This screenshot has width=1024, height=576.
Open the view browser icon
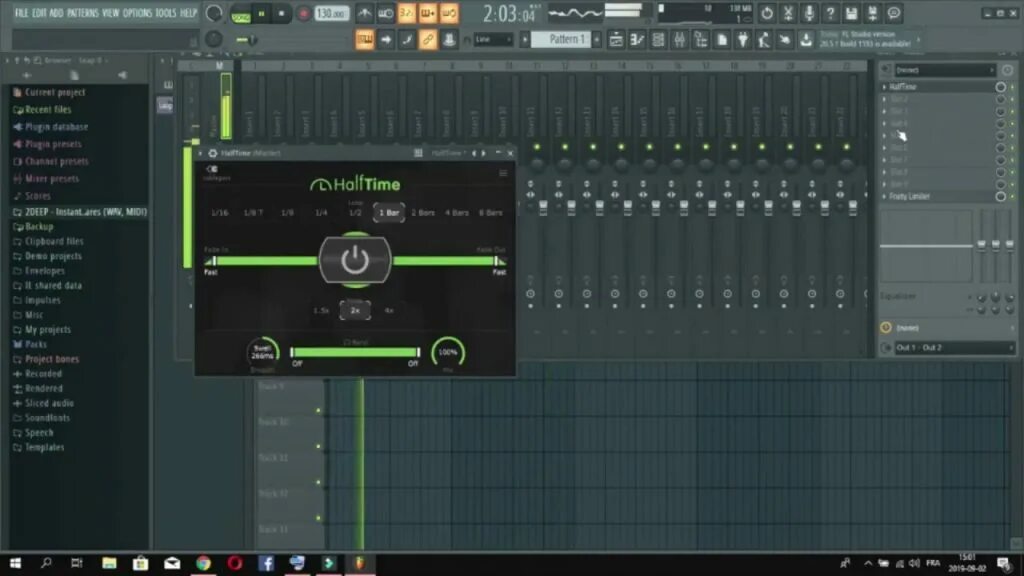(701, 40)
